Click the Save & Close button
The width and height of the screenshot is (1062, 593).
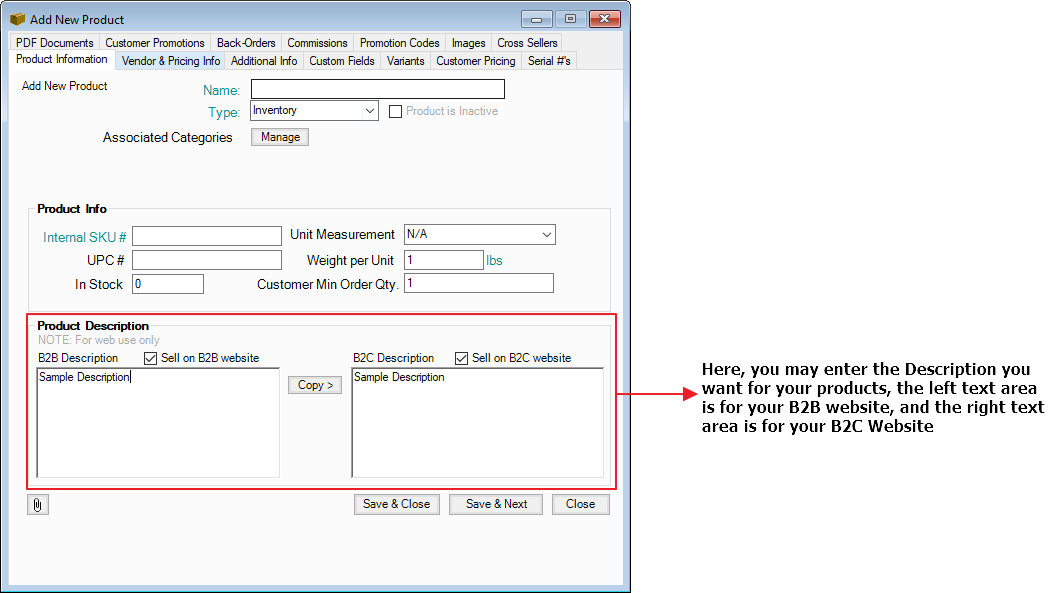click(x=397, y=504)
